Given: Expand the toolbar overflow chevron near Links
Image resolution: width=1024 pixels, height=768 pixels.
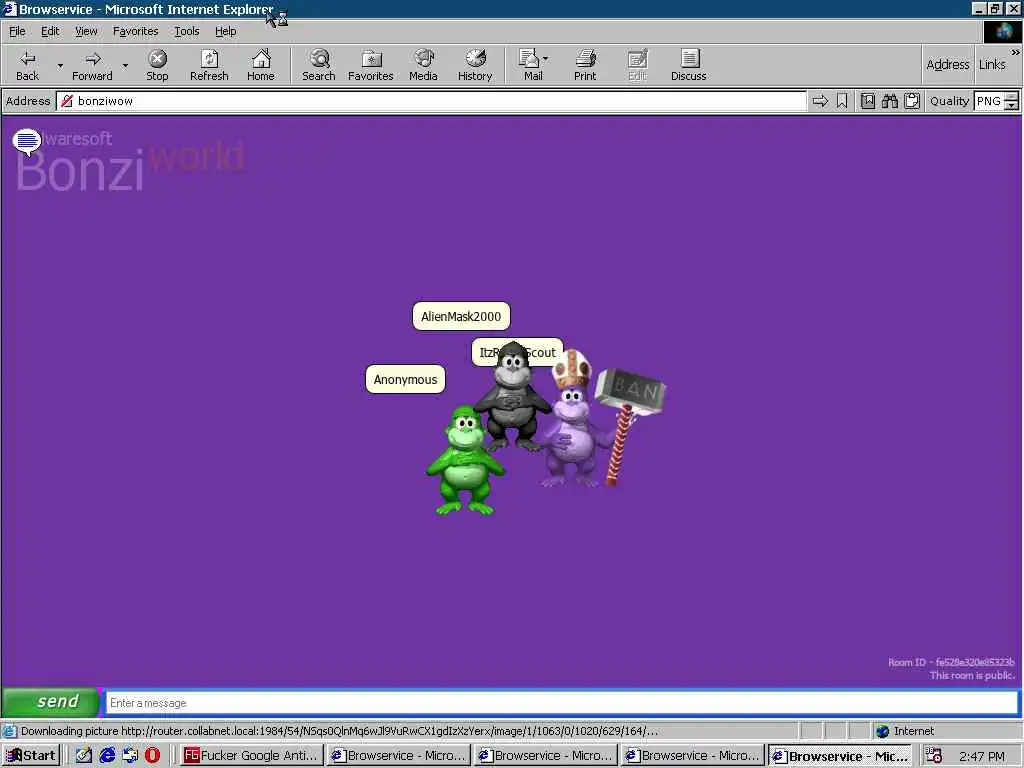Looking at the screenshot, I should (1016, 52).
